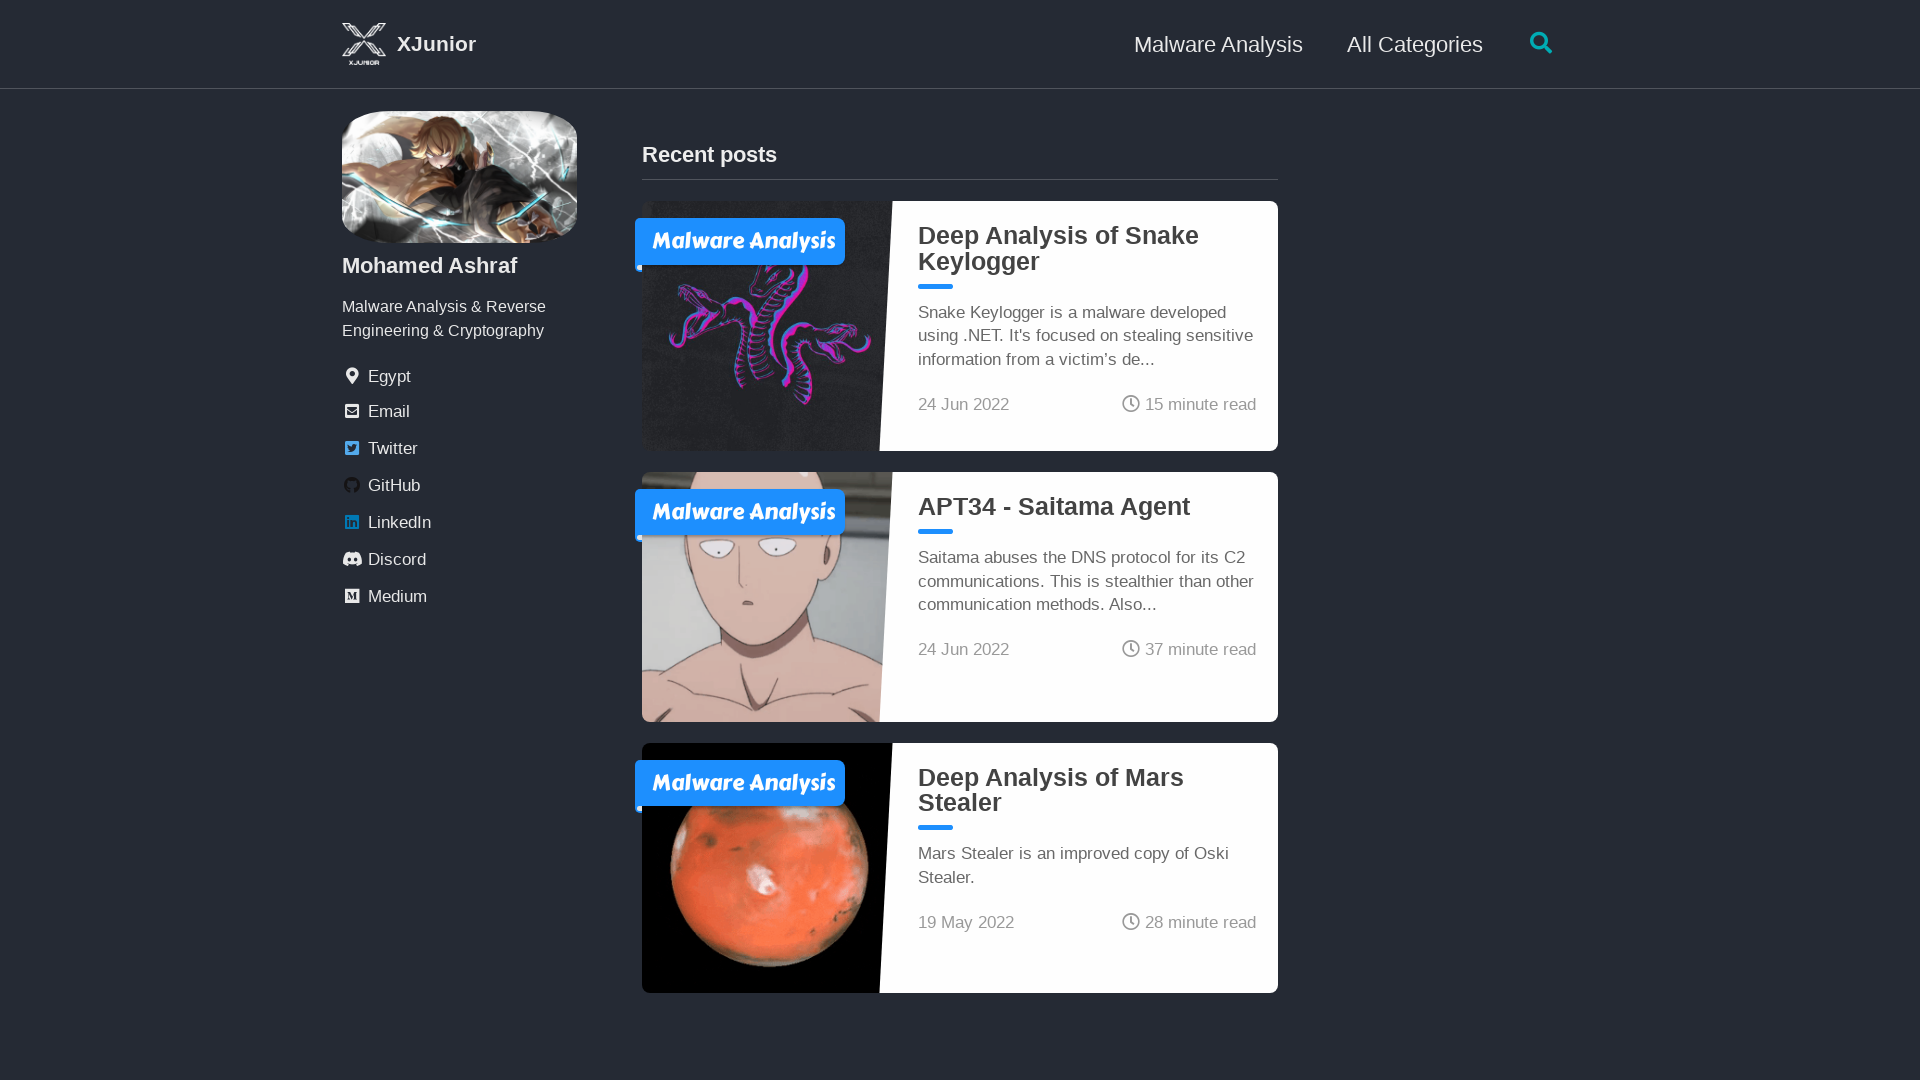Click the search magnifier icon
This screenshot has width=1920, height=1080.
(1540, 43)
